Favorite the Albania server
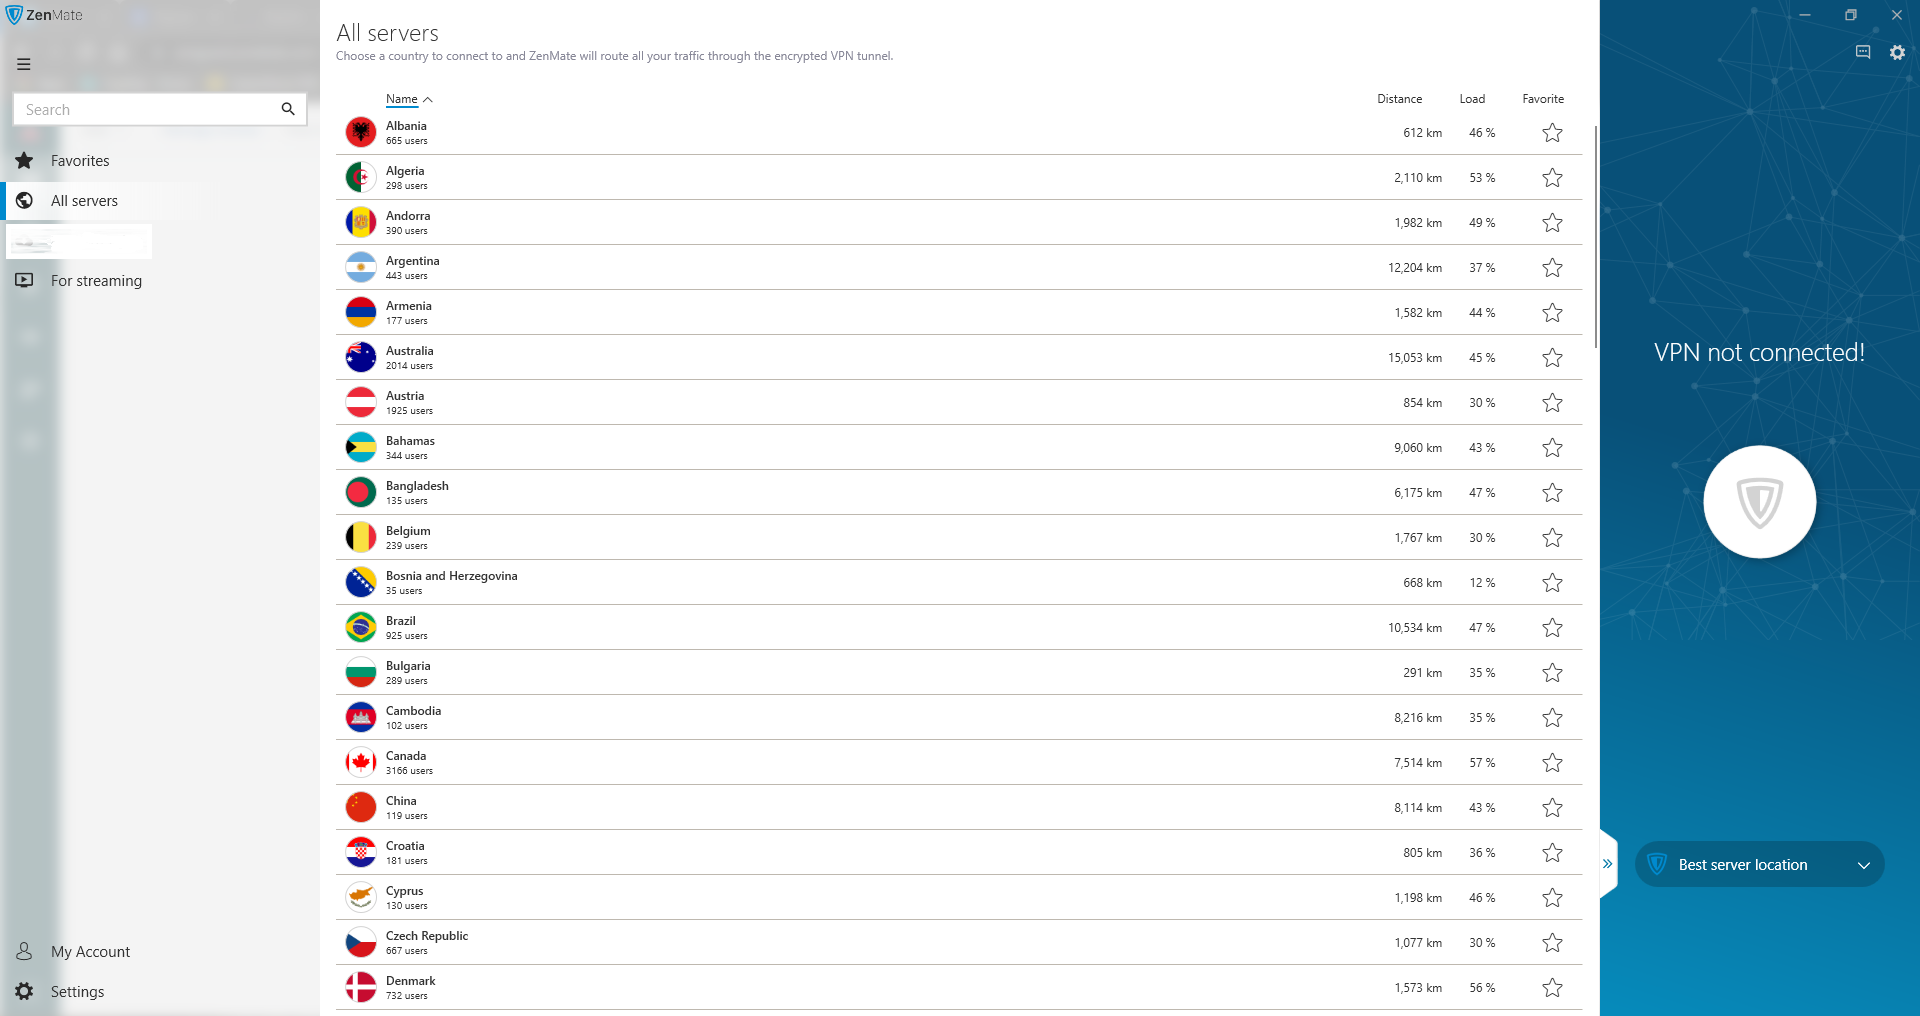This screenshot has height=1016, width=1920. click(x=1552, y=132)
